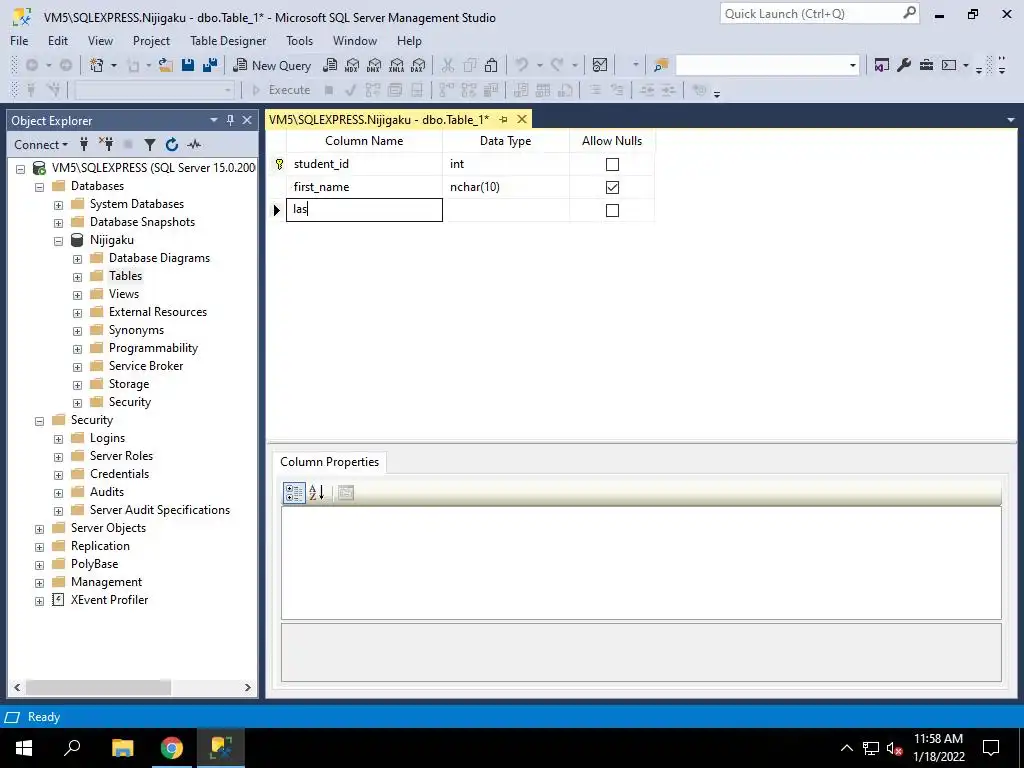Open the find combo box dropdown
Screen dimensions: 1024x768
tap(852, 65)
